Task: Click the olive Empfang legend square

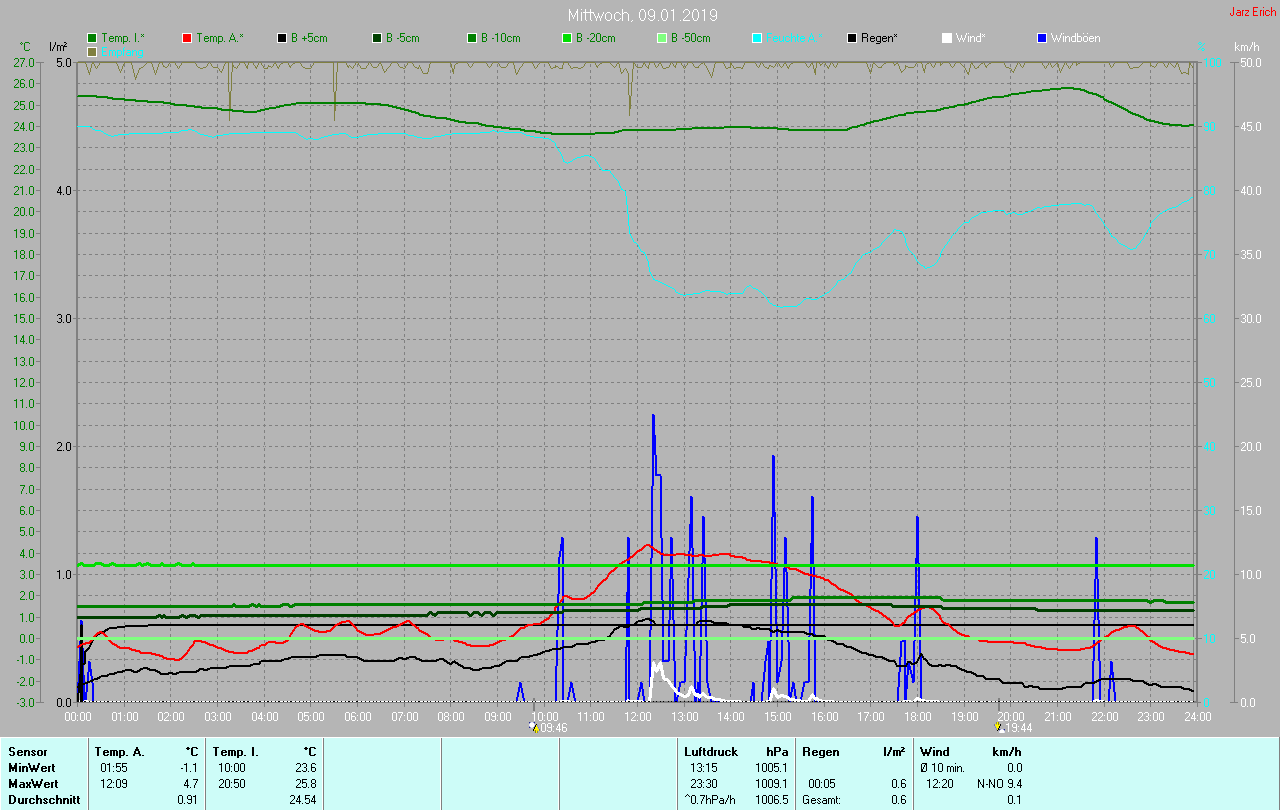Action: [93, 51]
